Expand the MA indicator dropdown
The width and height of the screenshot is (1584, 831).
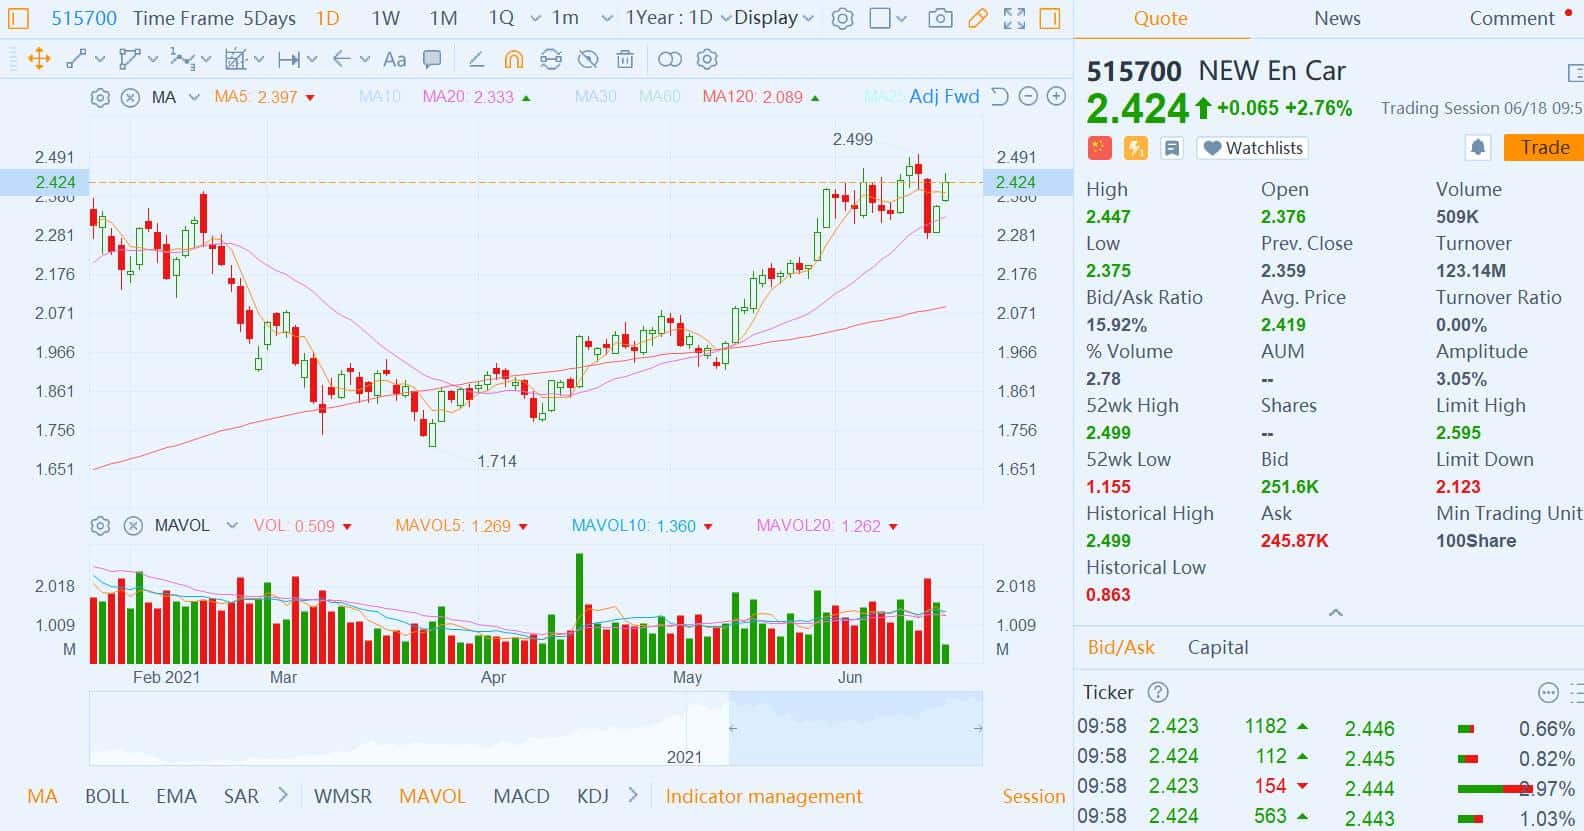194,97
